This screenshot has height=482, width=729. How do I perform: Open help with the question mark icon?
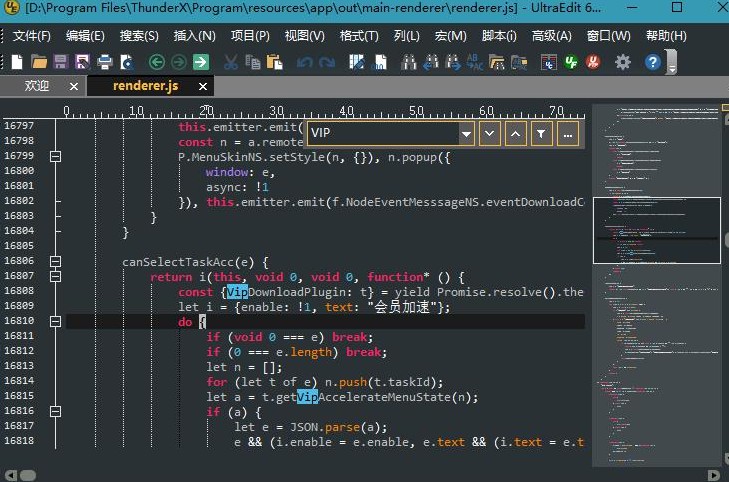click(x=652, y=62)
